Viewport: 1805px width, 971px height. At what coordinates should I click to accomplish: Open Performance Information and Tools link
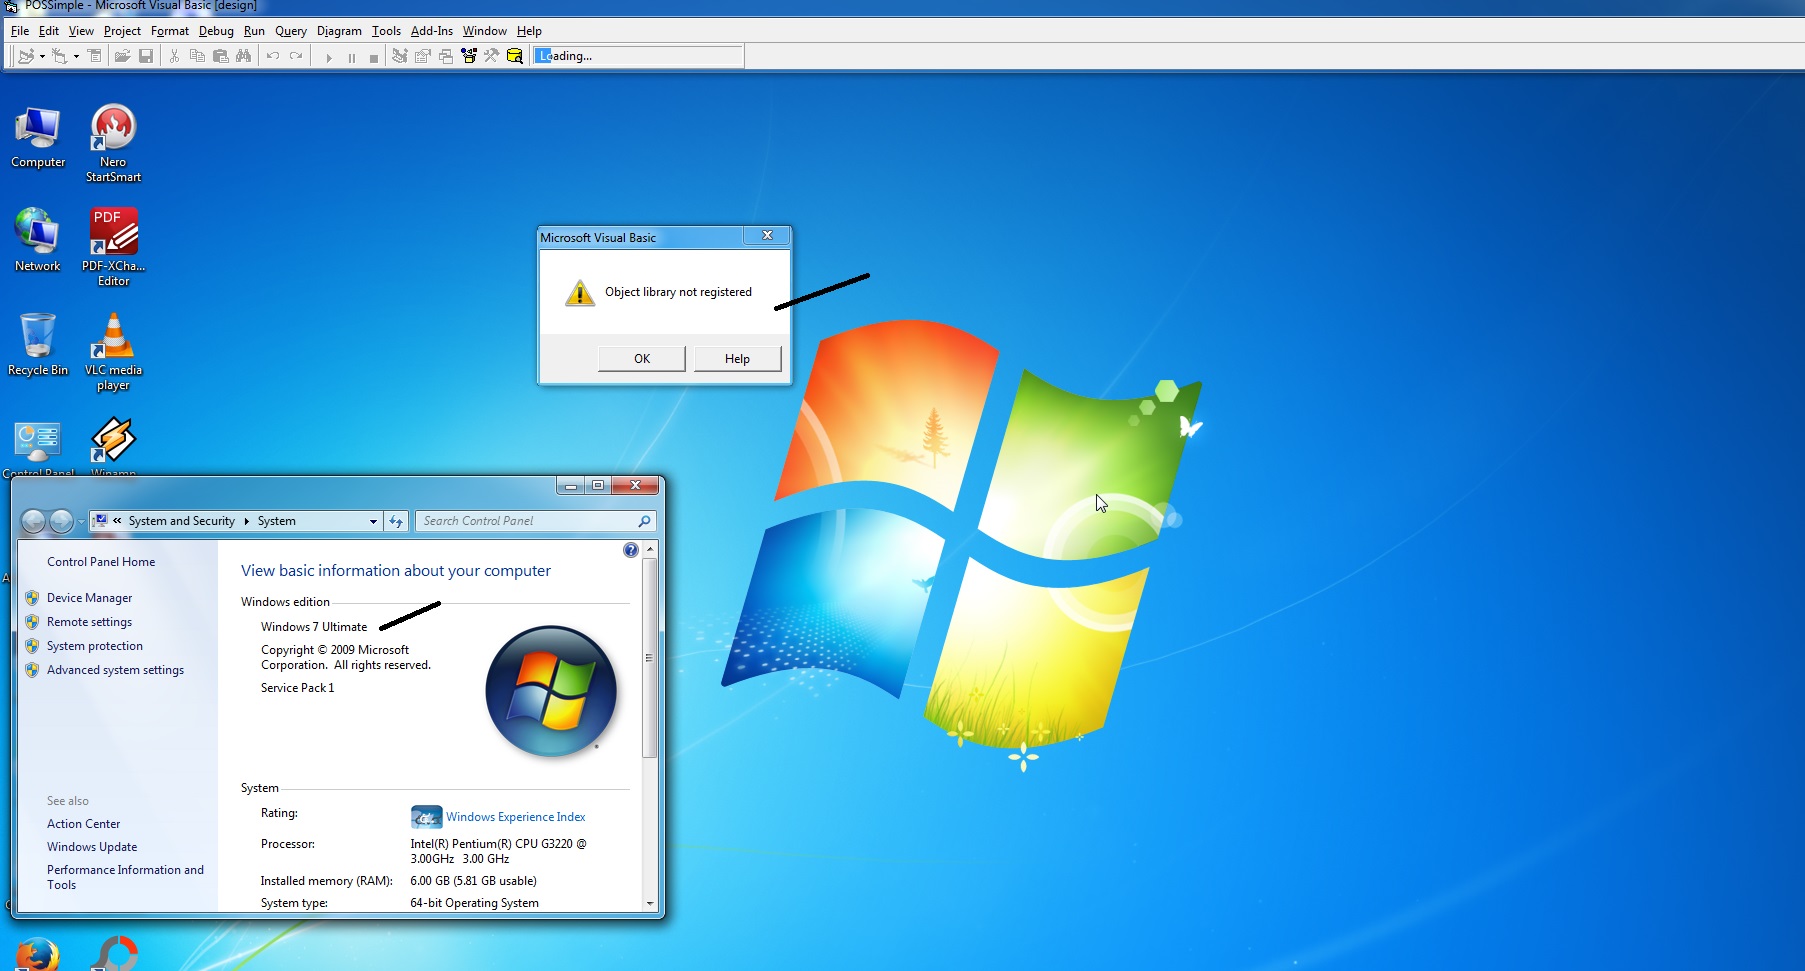click(125, 877)
